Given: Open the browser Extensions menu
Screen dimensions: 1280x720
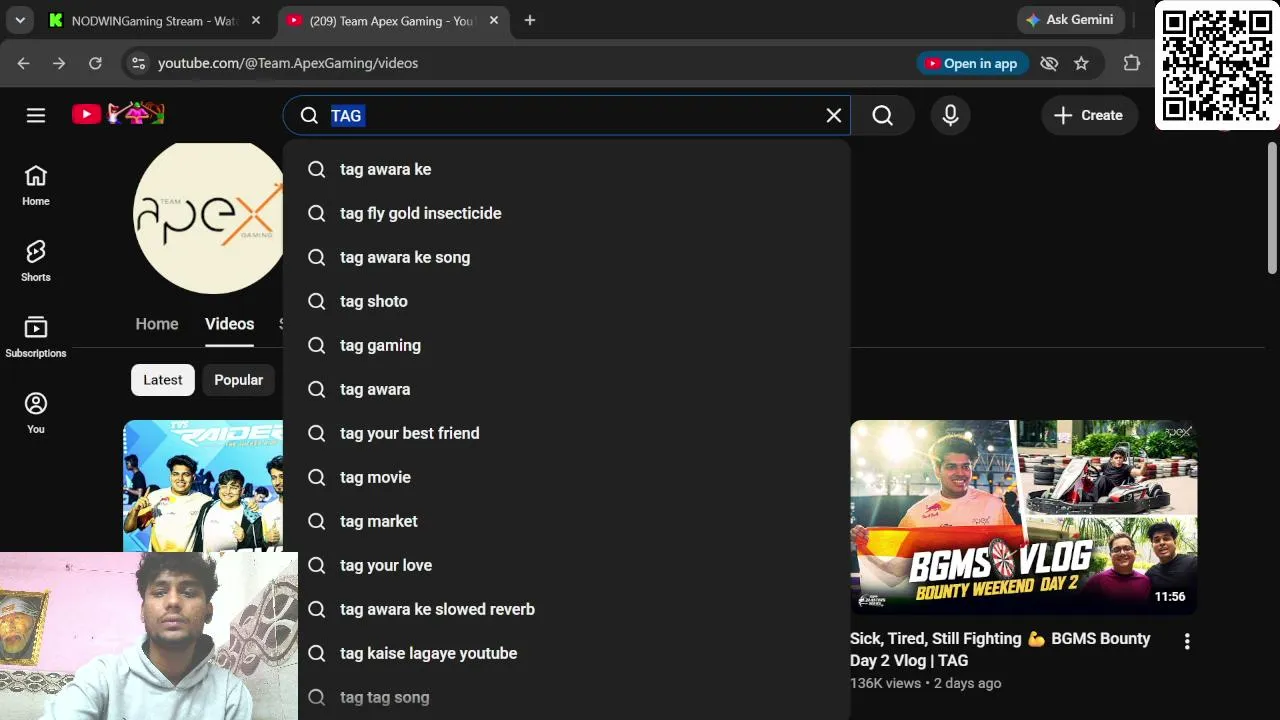Looking at the screenshot, I should [x=1132, y=63].
